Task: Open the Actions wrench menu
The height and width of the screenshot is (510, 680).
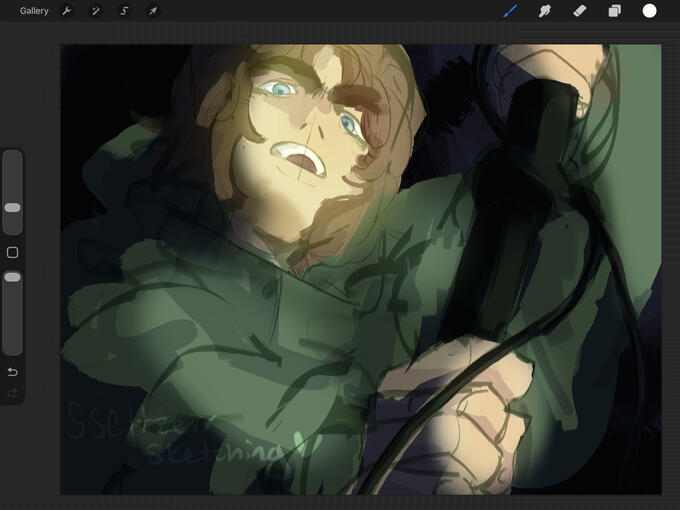Action: [67, 11]
